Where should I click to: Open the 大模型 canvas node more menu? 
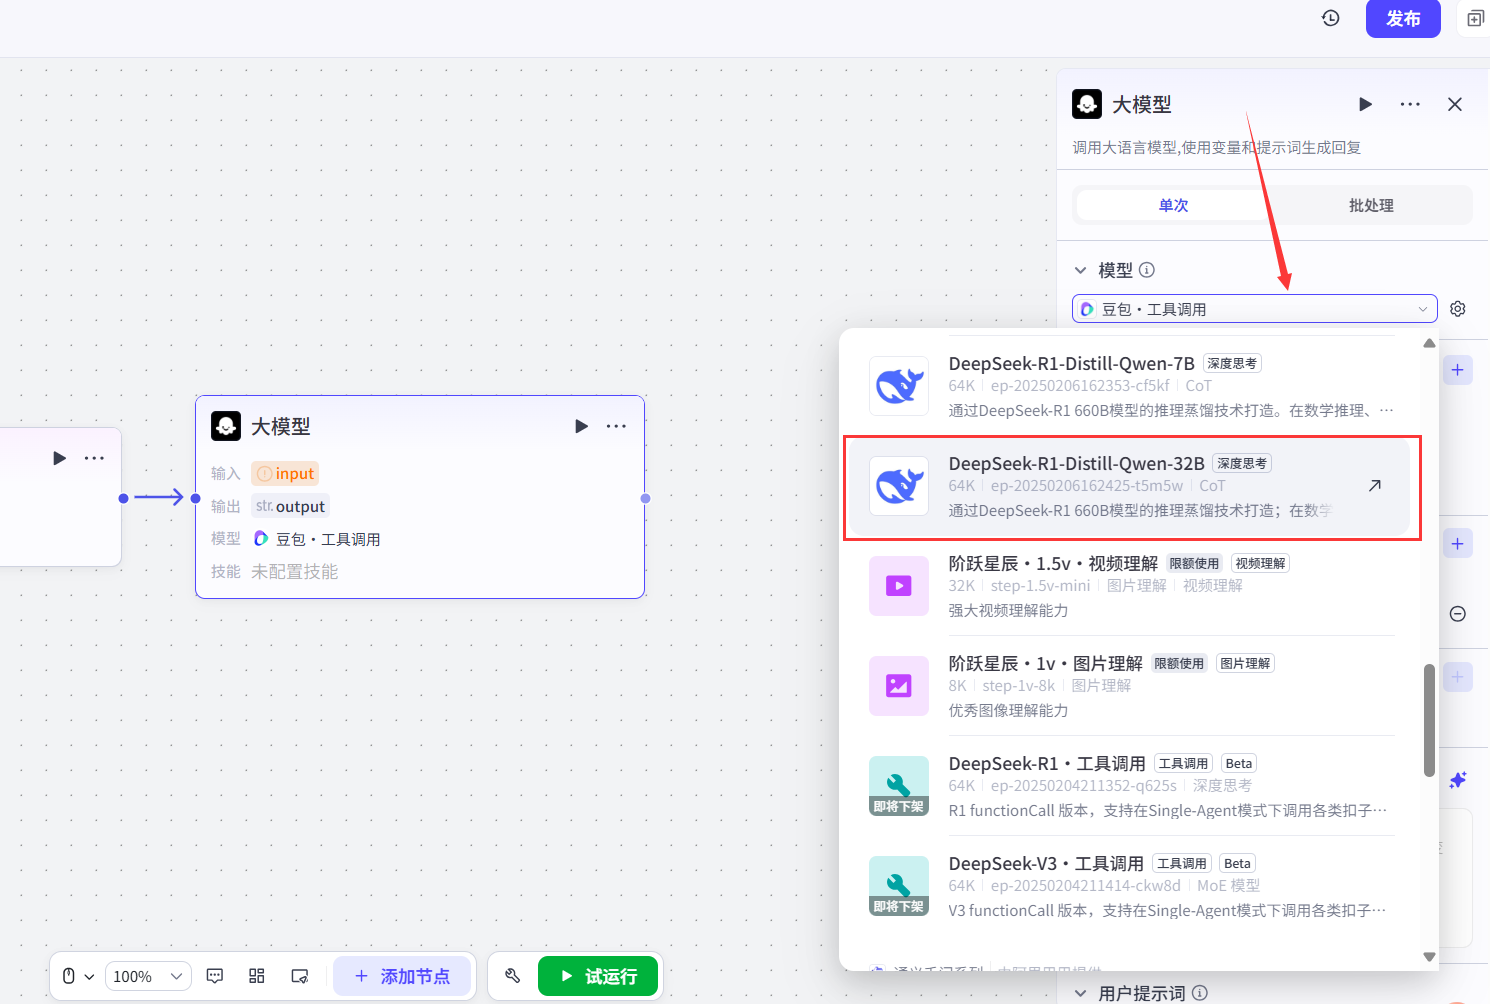[616, 426]
